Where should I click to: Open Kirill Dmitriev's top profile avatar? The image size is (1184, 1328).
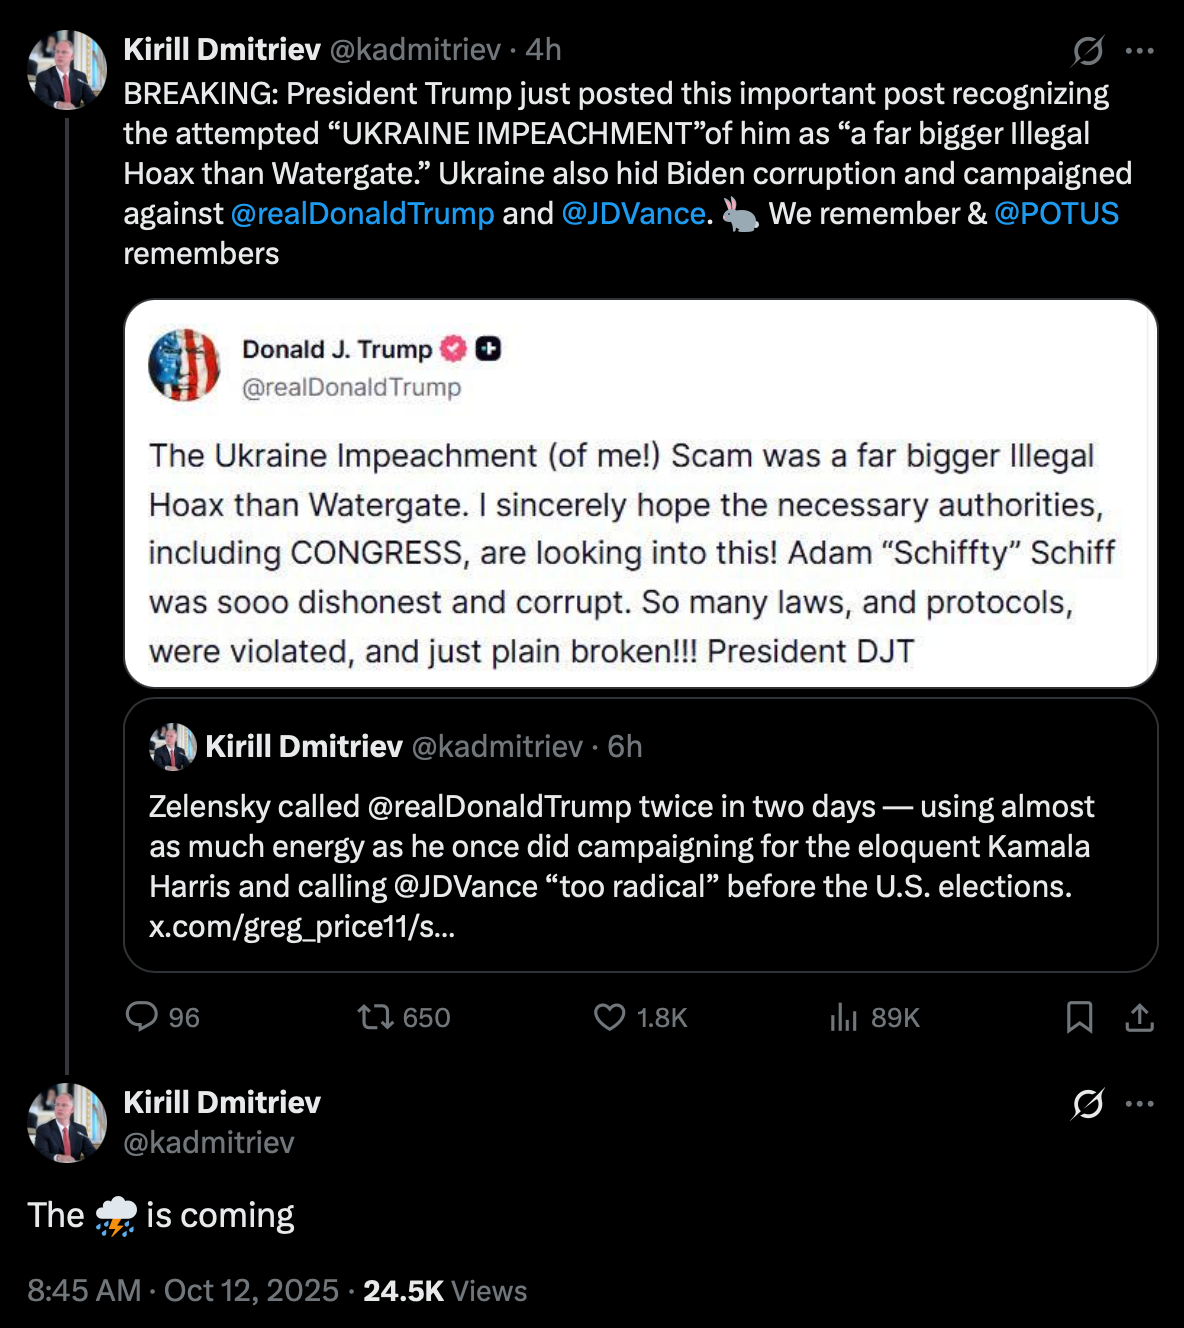pos(67,70)
